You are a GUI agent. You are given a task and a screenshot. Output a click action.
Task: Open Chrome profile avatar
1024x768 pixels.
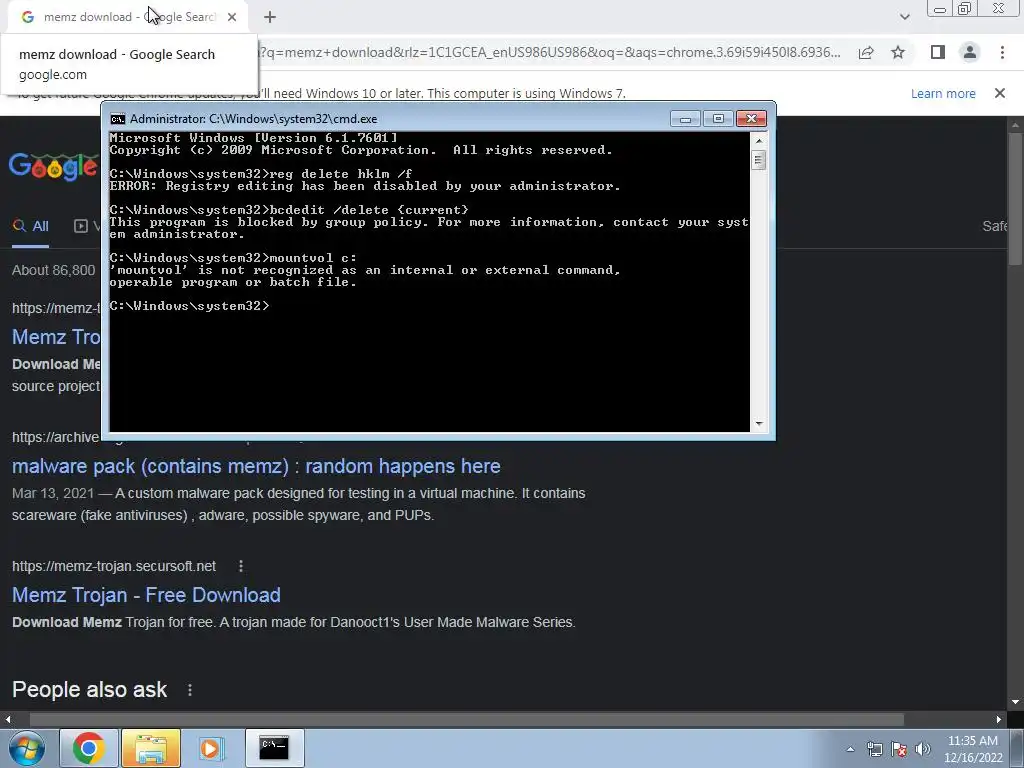970,52
